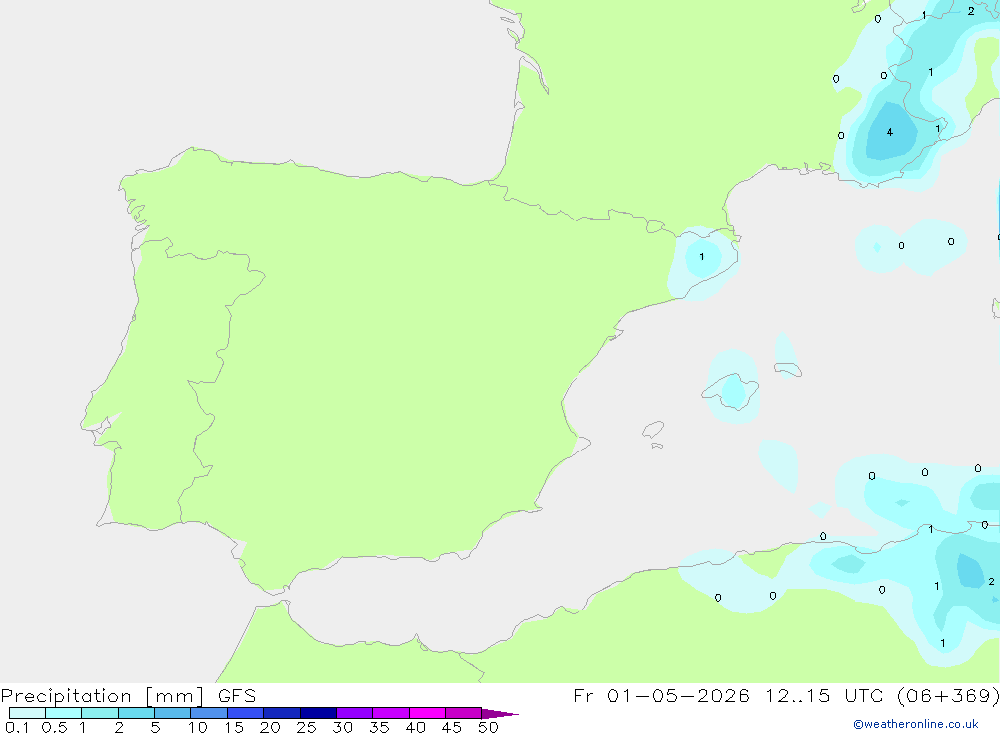Click the swatch between 45 and 50
Image resolution: width=1000 pixels, height=733 pixels.
[463, 713]
